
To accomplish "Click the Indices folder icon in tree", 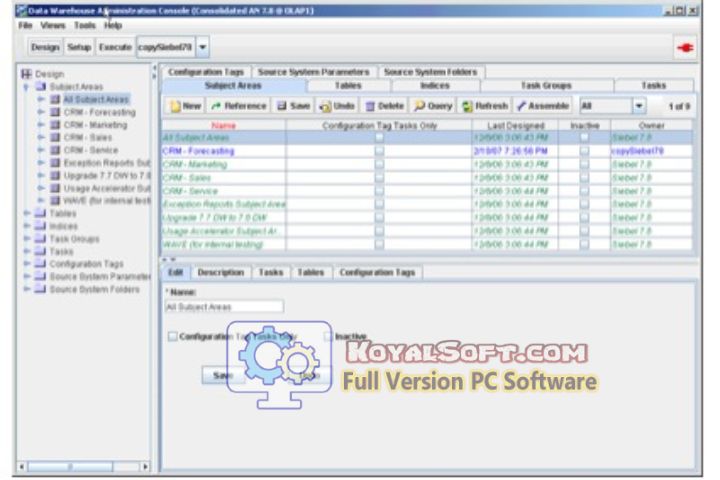I will click(x=40, y=226).
